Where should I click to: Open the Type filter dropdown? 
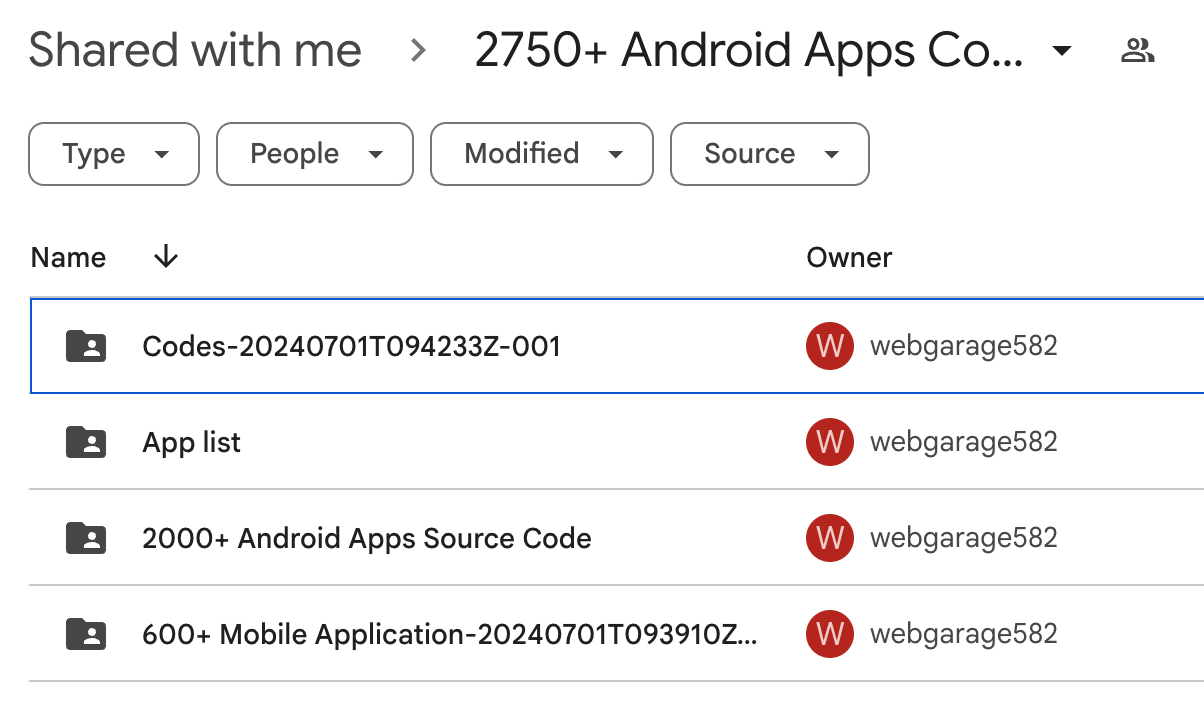pos(114,154)
